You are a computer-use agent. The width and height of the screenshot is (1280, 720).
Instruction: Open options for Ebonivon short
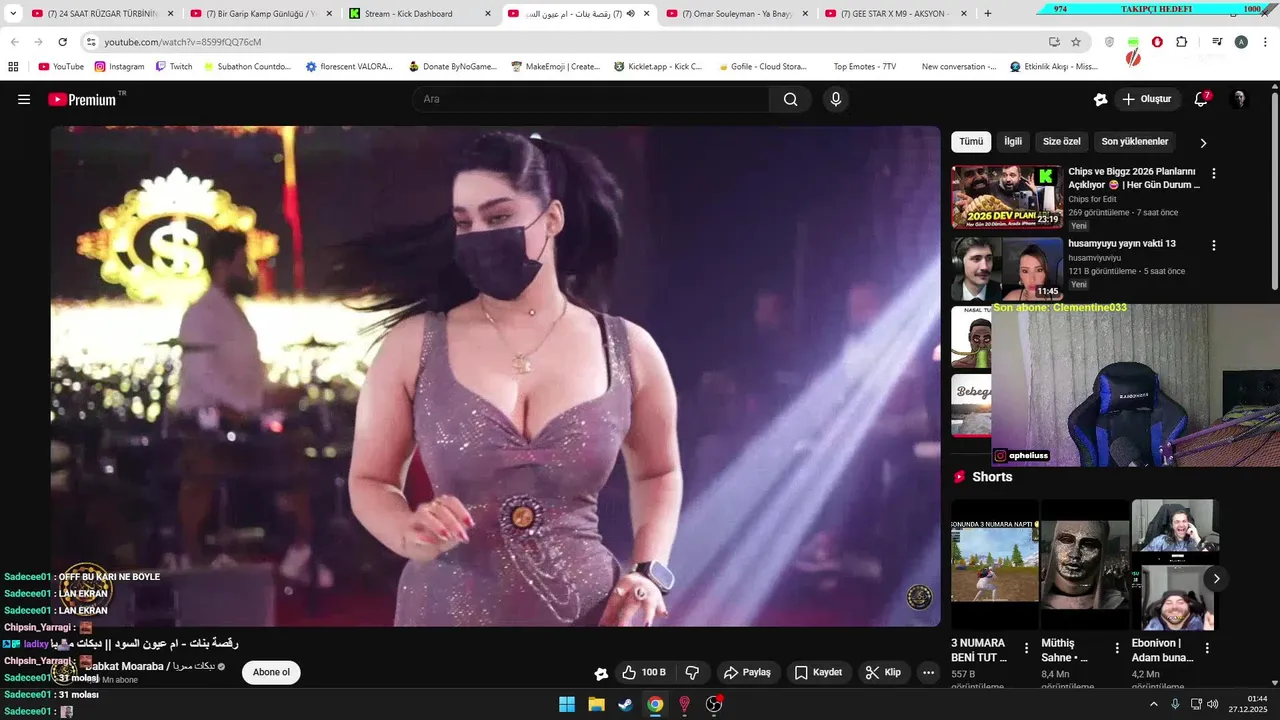coord(1207,648)
